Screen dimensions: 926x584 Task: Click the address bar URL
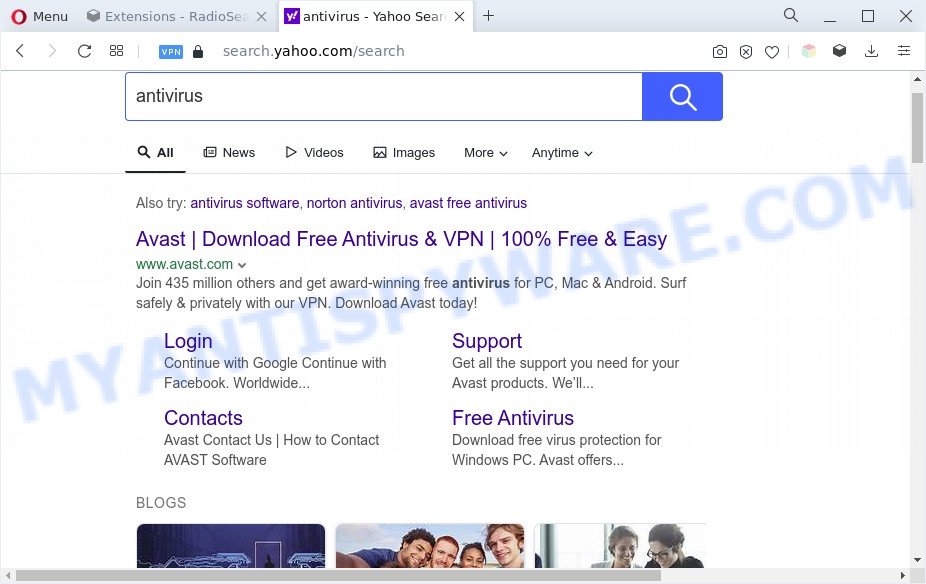pos(314,51)
